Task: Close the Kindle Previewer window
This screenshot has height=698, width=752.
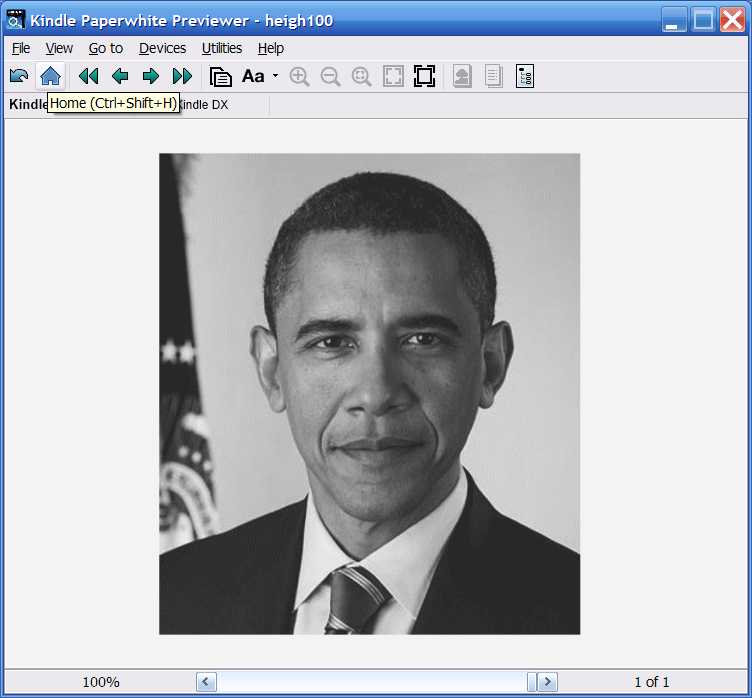Action: click(x=732, y=20)
